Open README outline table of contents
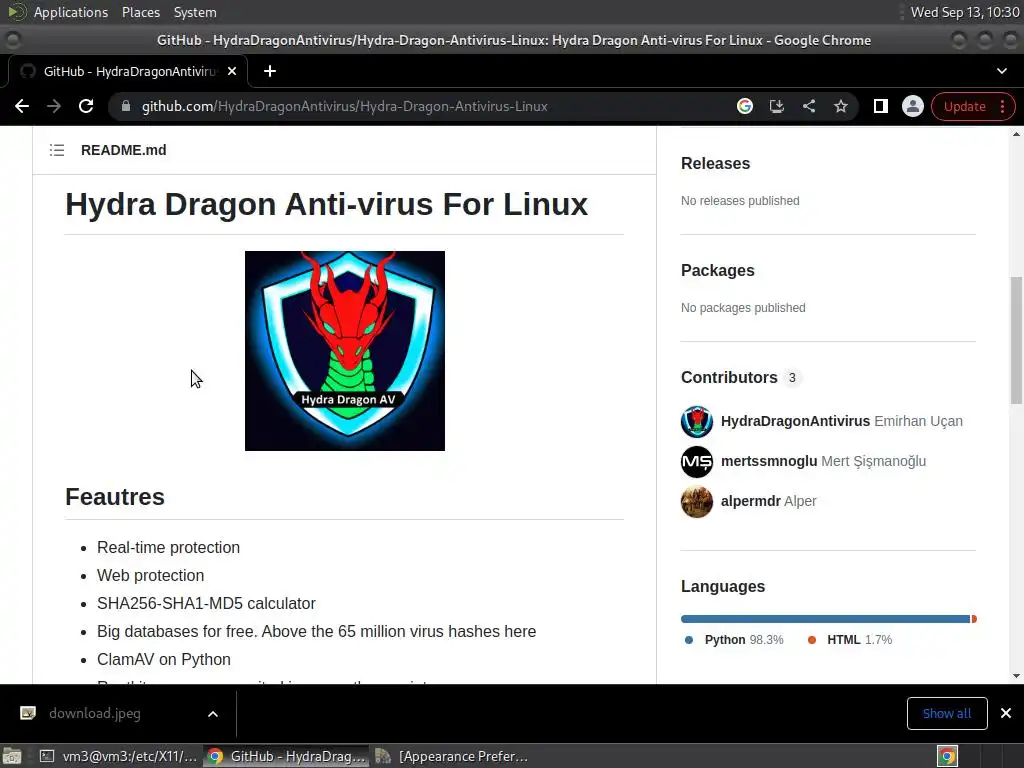This screenshot has height=768, width=1024. pos(57,150)
